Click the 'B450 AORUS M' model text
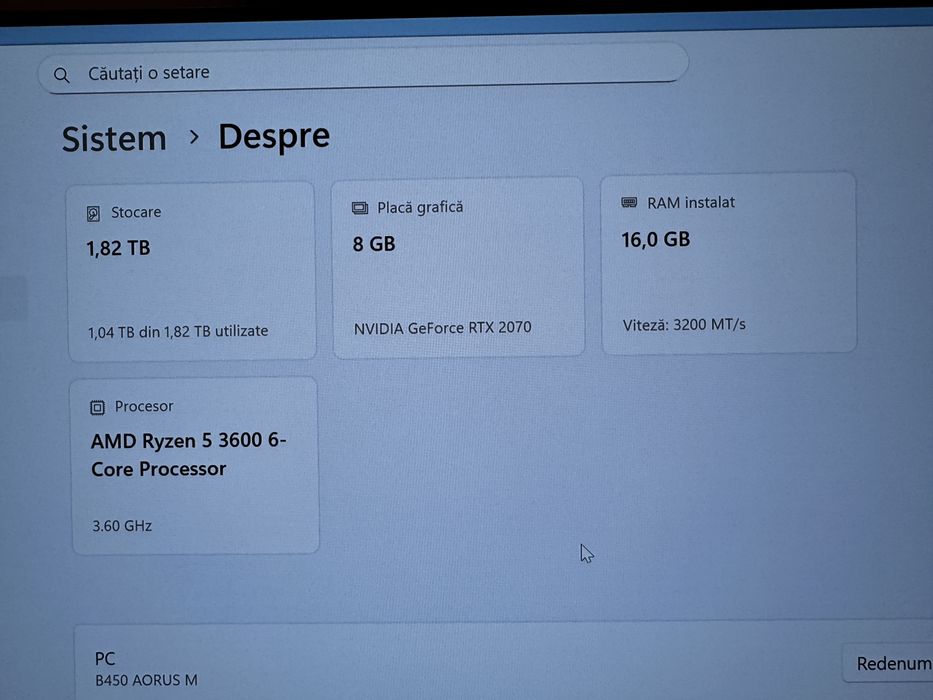 pyautogui.click(x=146, y=680)
